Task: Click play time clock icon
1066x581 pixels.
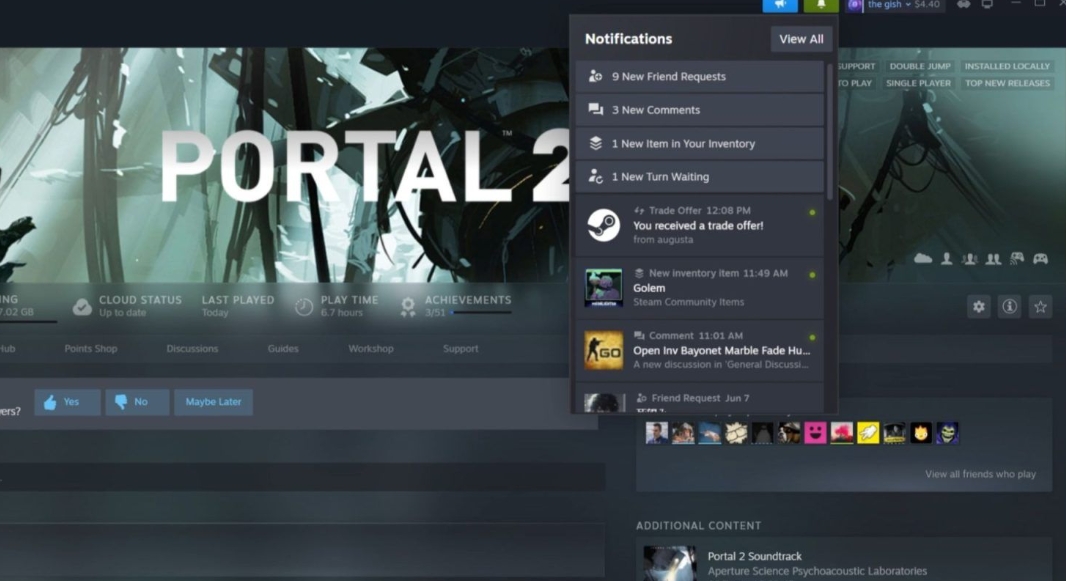Action: tap(304, 307)
